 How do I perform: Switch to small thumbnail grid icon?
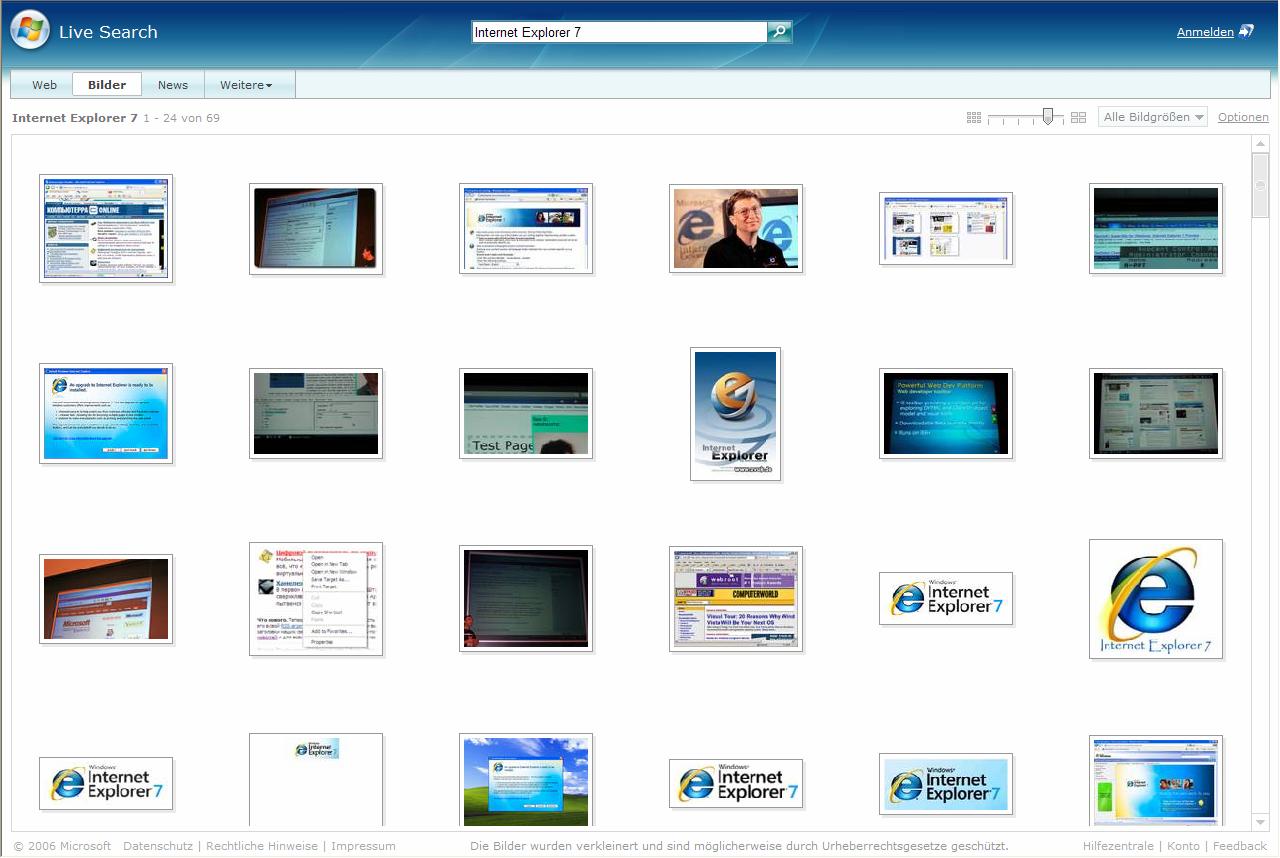(974, 118)
